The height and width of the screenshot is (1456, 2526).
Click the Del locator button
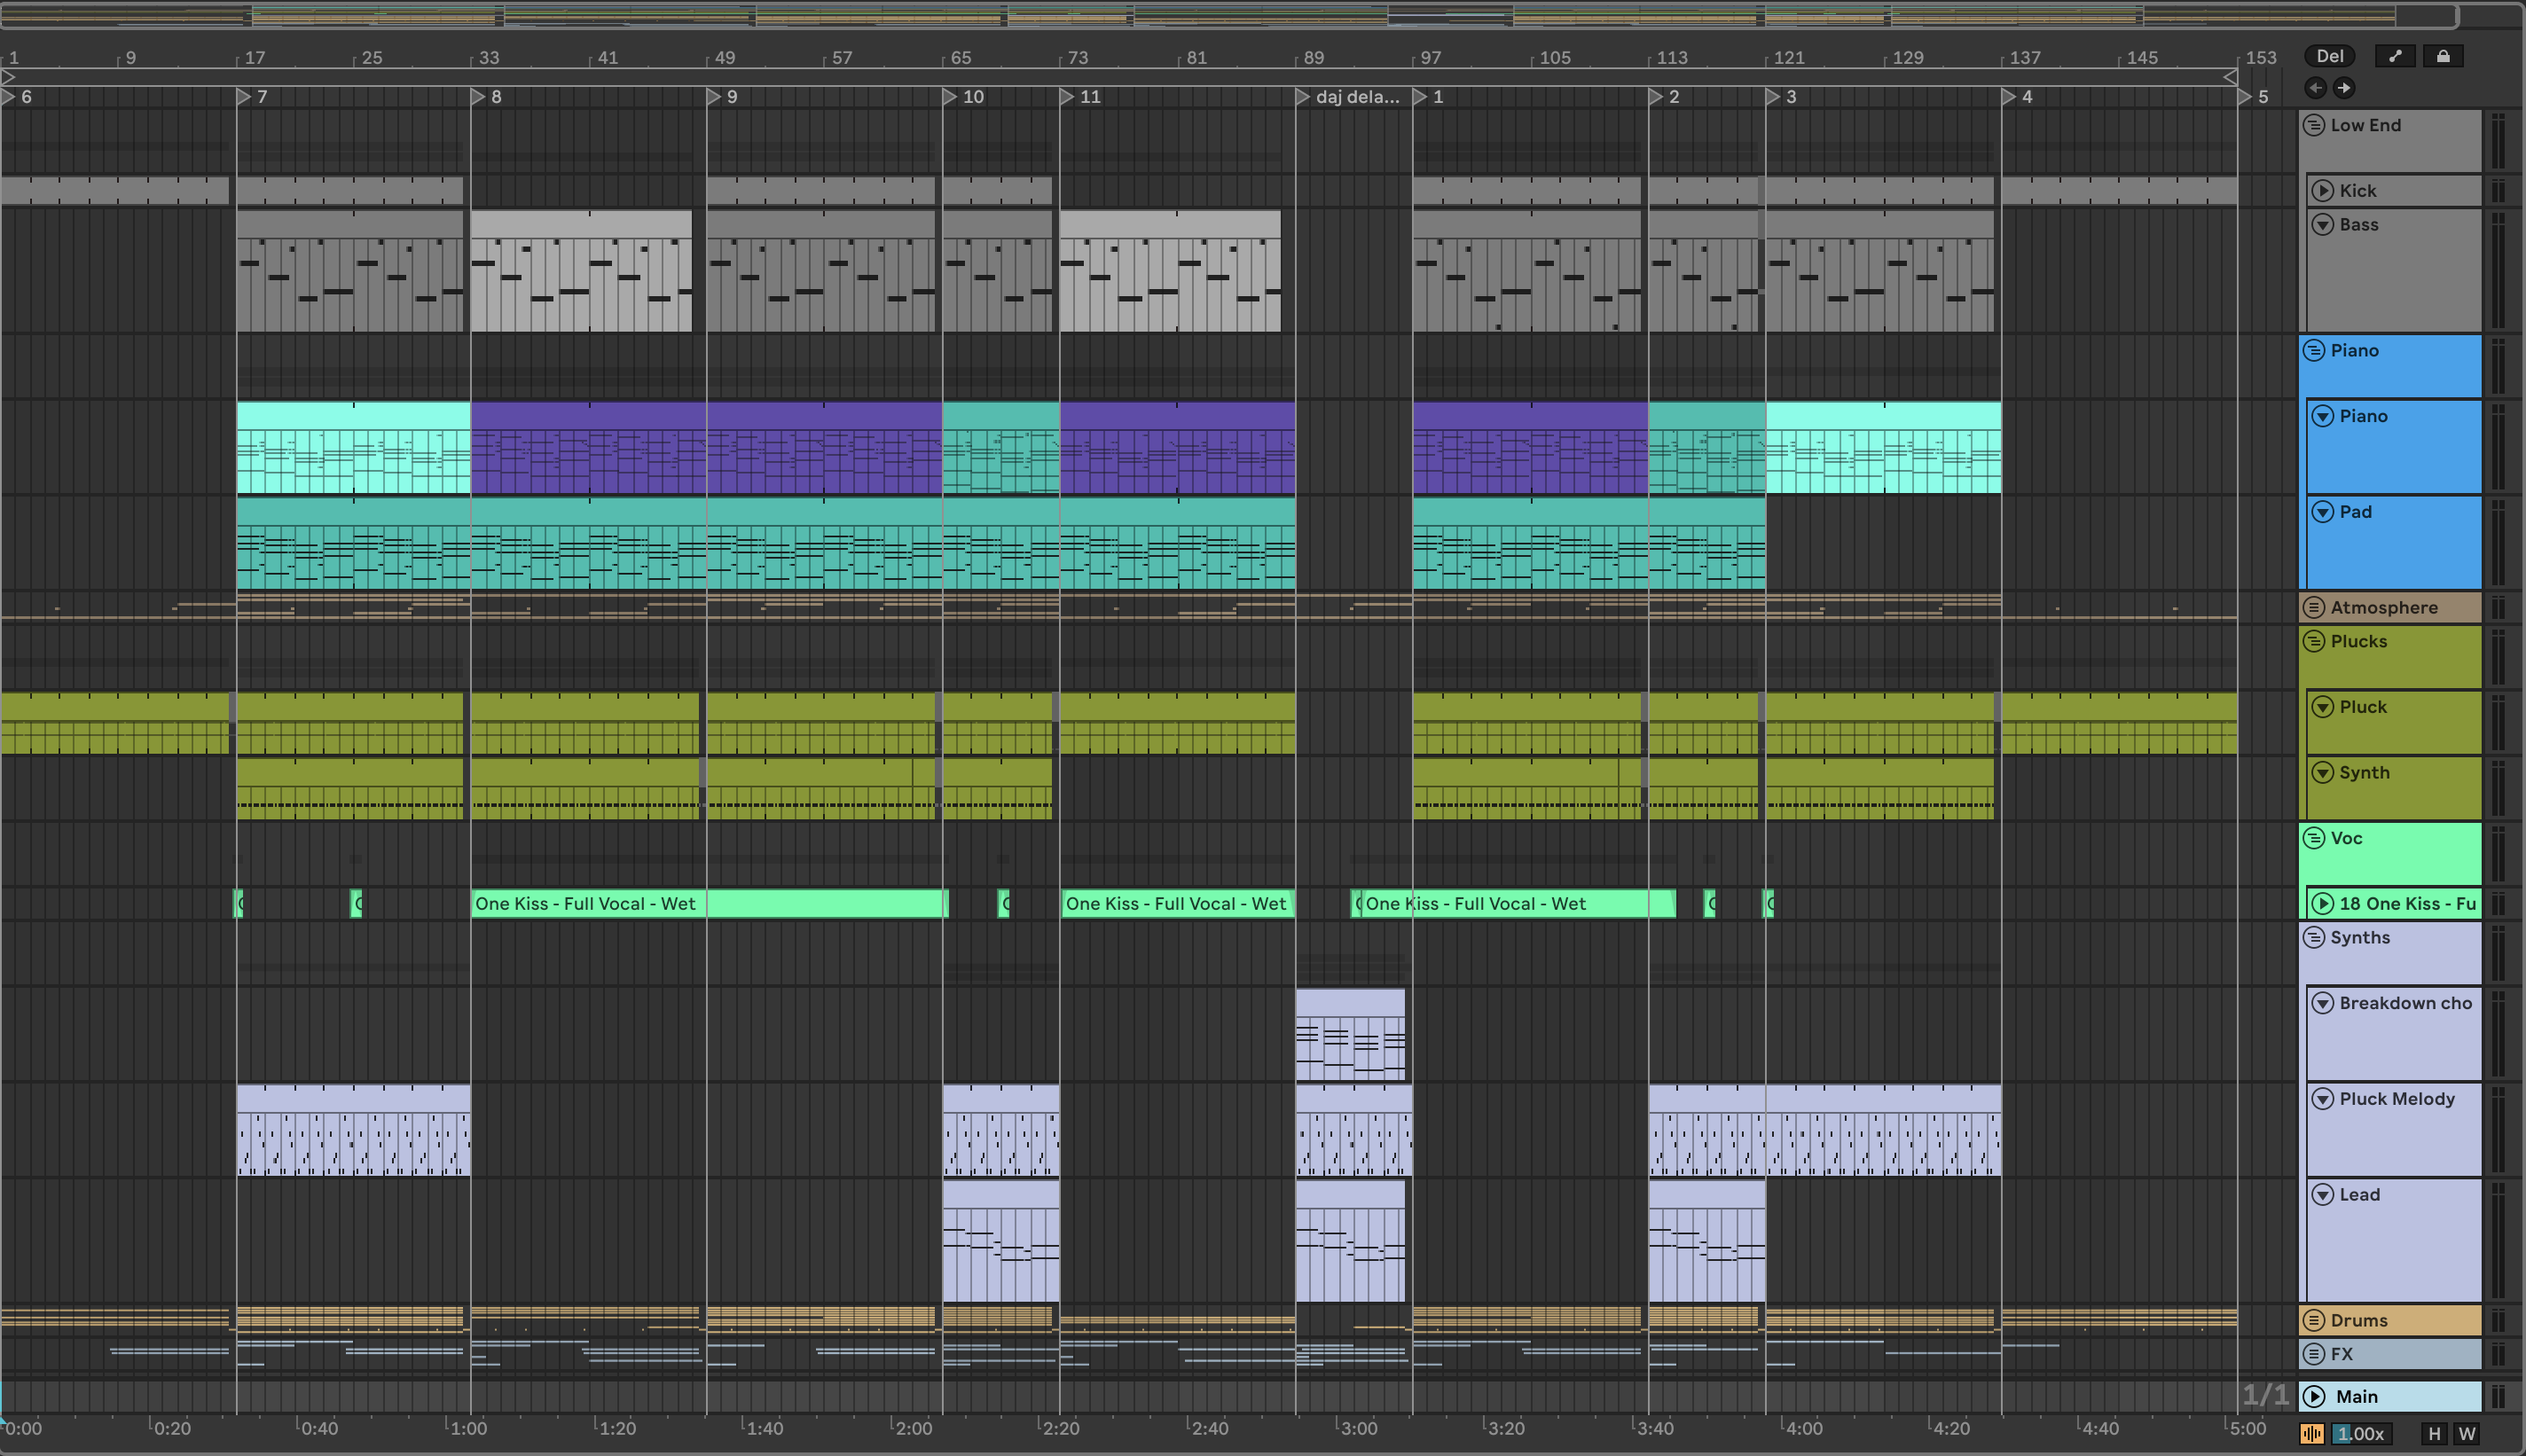click(2329, 56)
